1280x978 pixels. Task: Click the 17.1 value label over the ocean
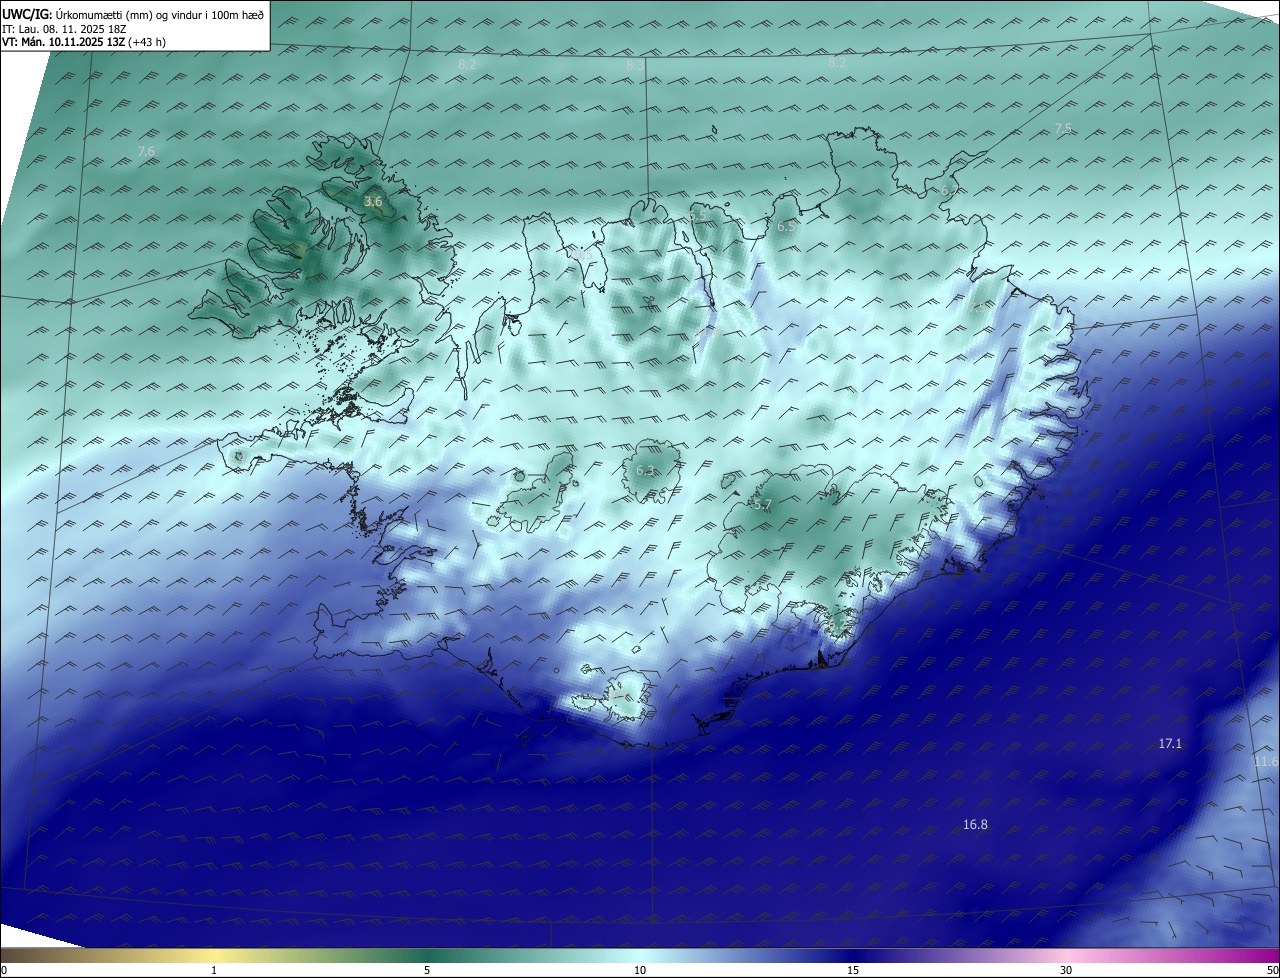(1170, 744)
